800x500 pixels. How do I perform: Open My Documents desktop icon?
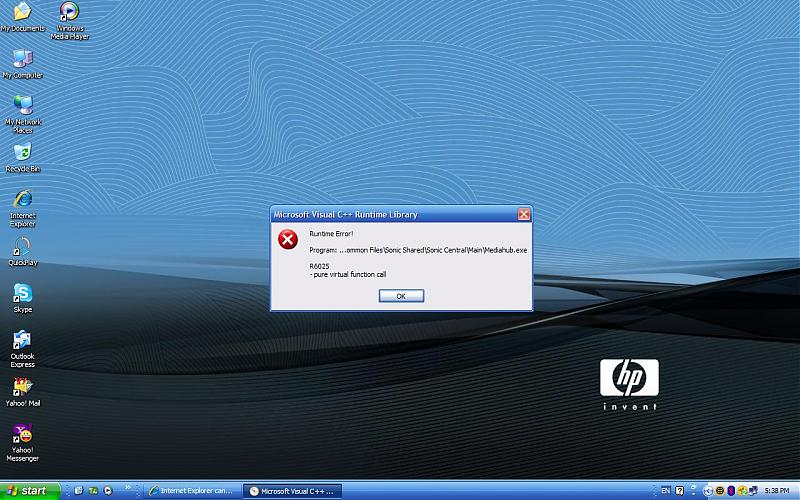[22, 13]
